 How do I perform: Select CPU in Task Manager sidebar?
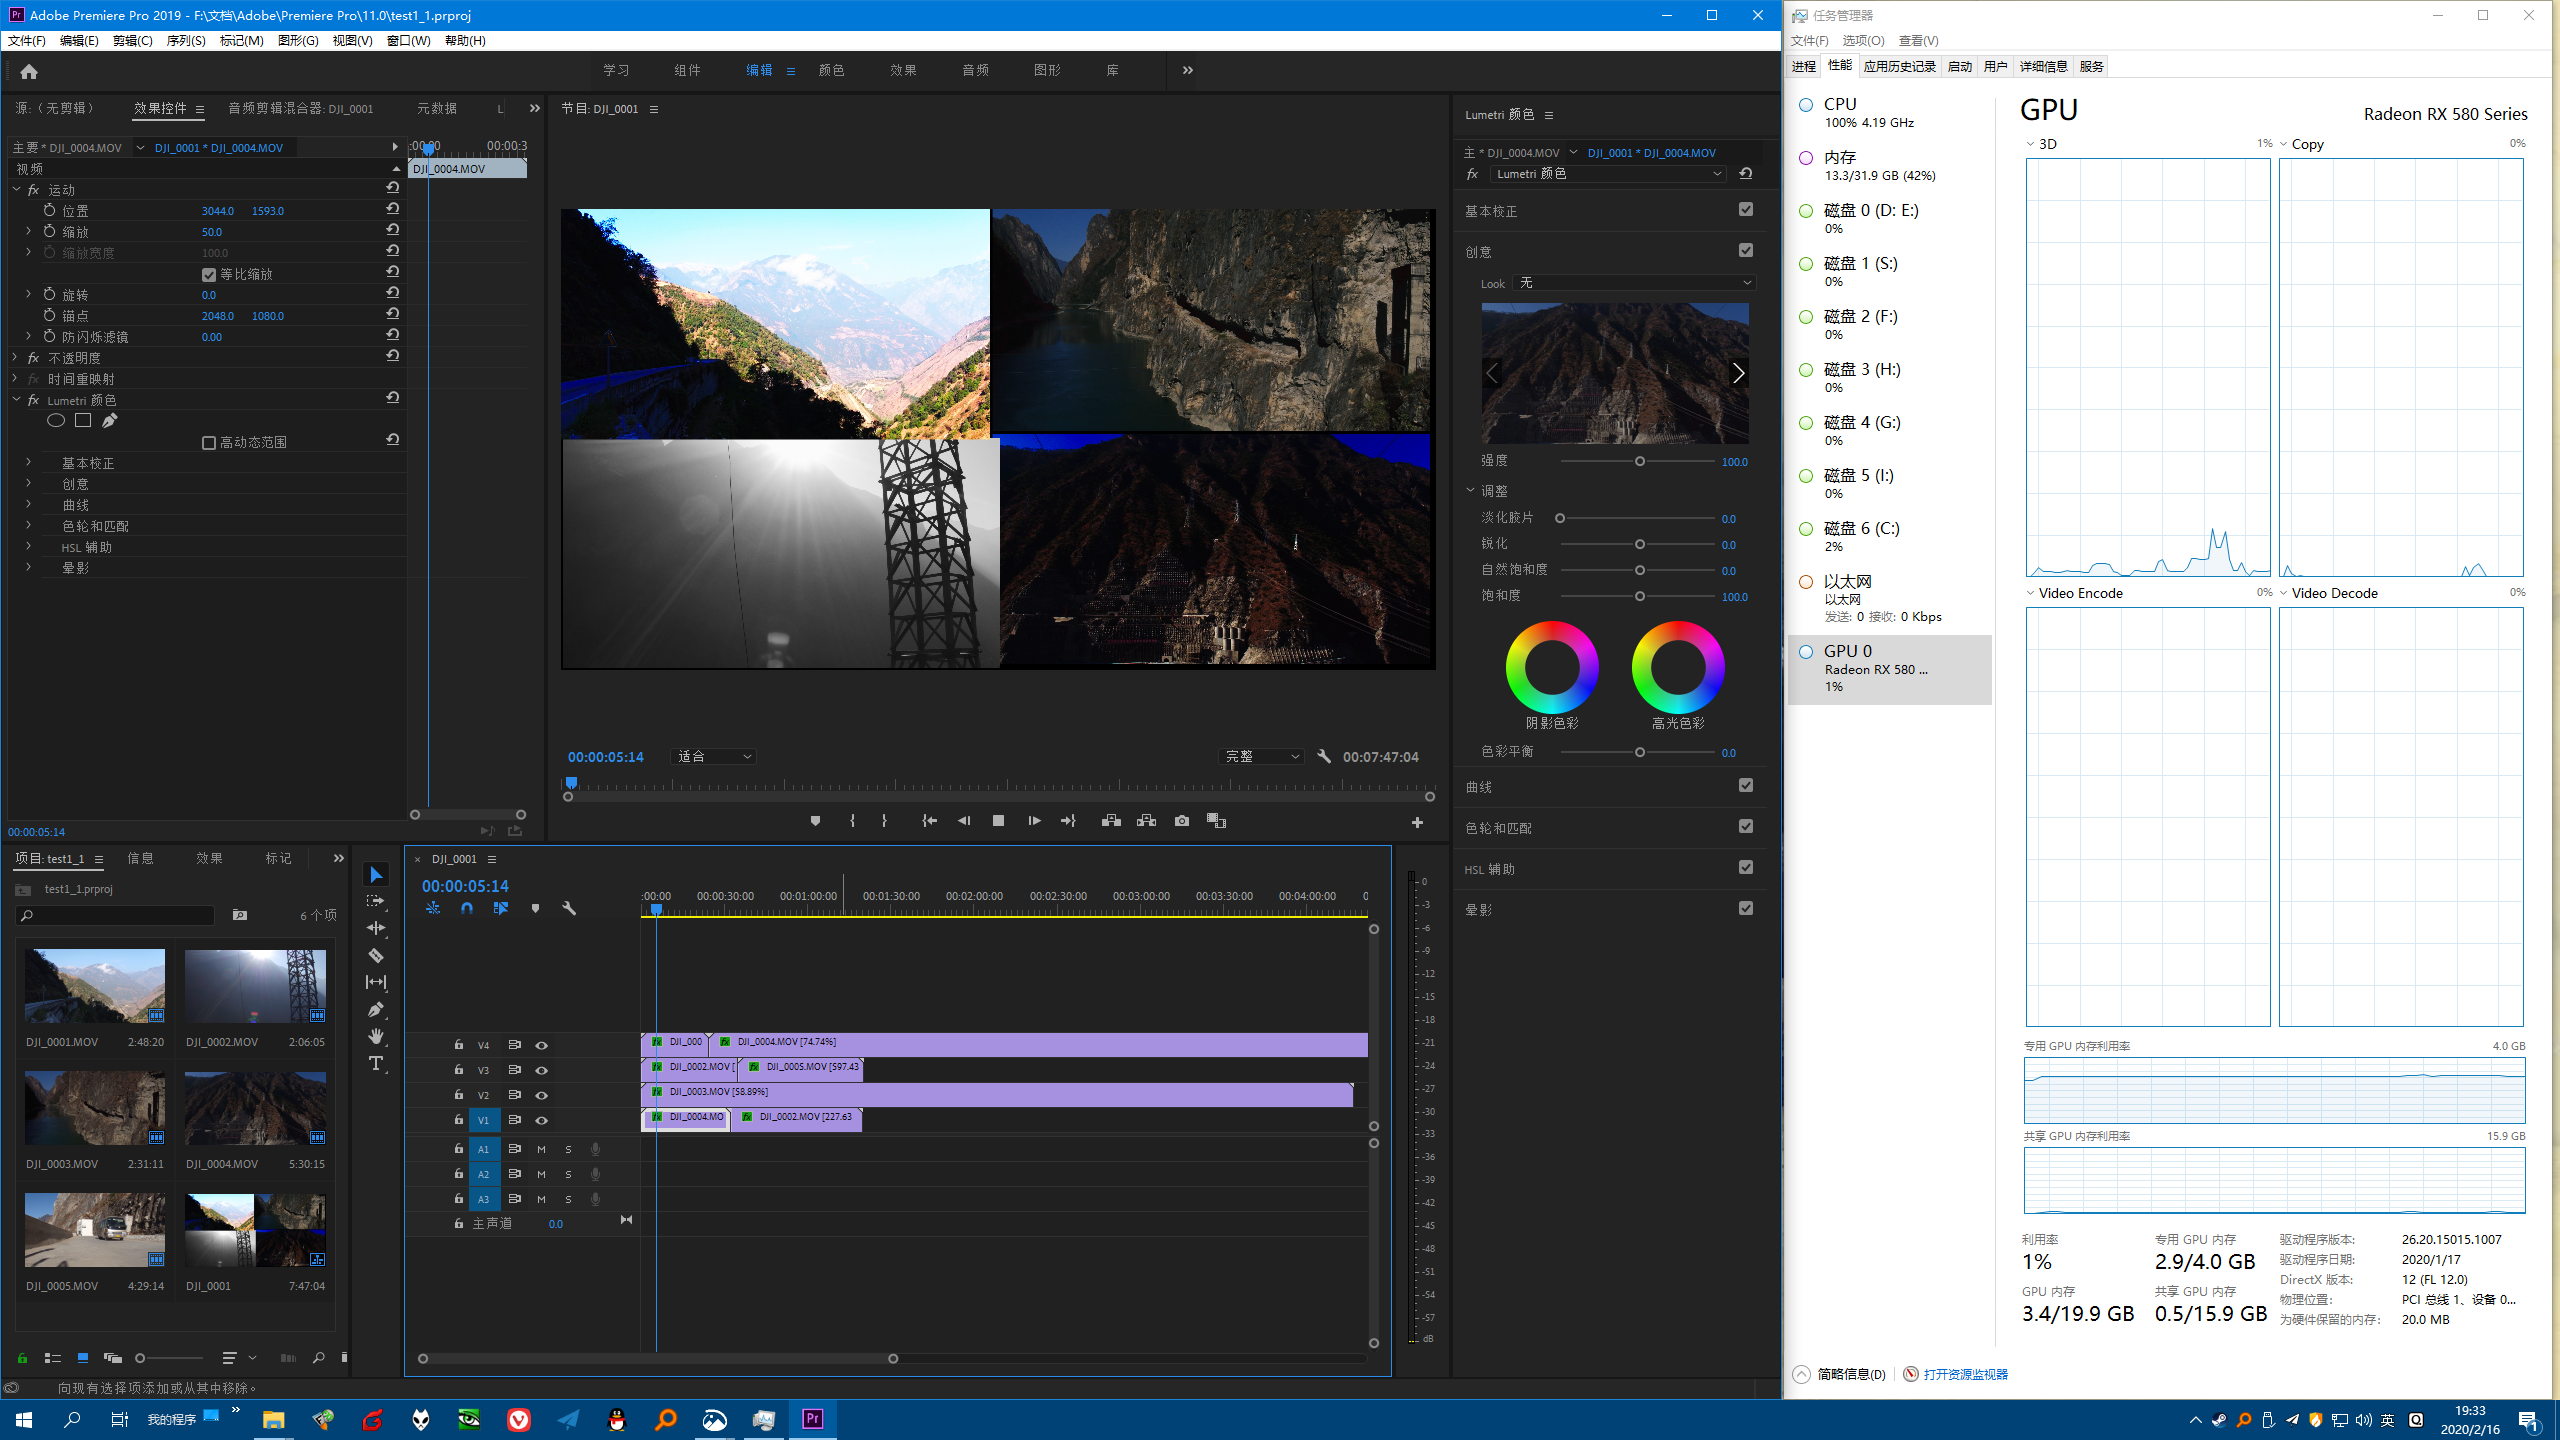[1890, 113]
